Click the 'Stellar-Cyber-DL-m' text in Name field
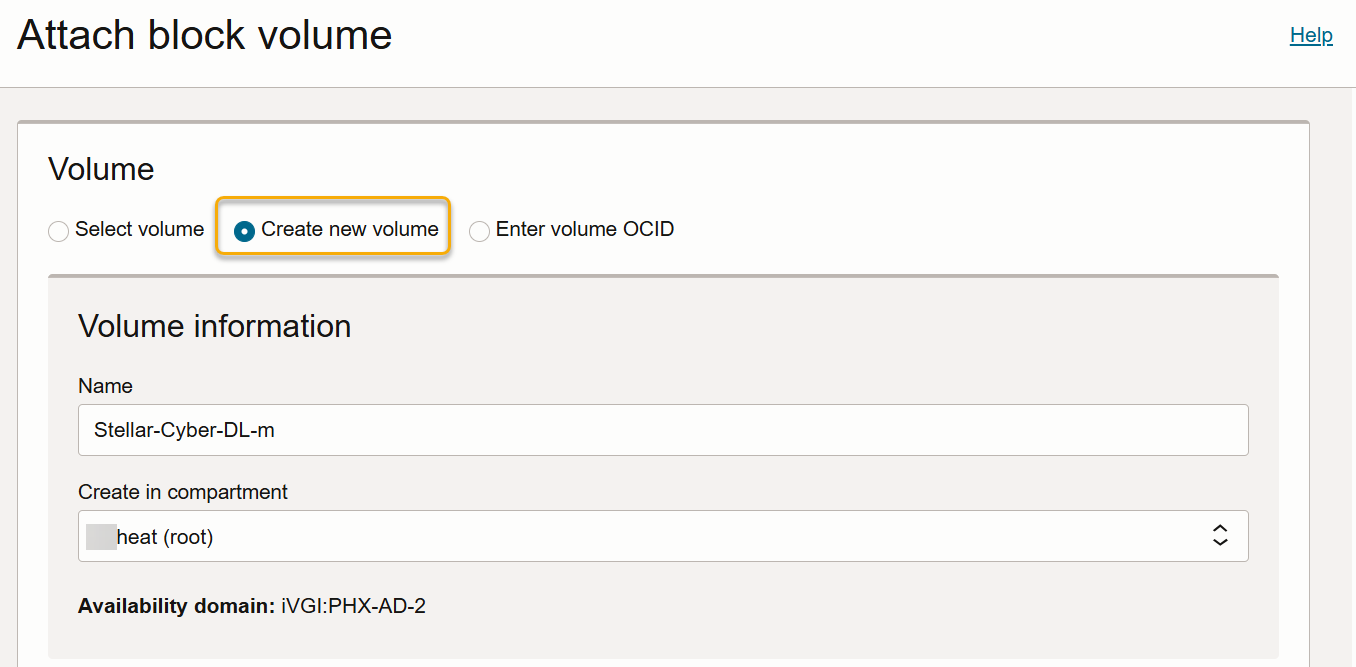This screenshot has width=1356, height=667. (183, 430)
